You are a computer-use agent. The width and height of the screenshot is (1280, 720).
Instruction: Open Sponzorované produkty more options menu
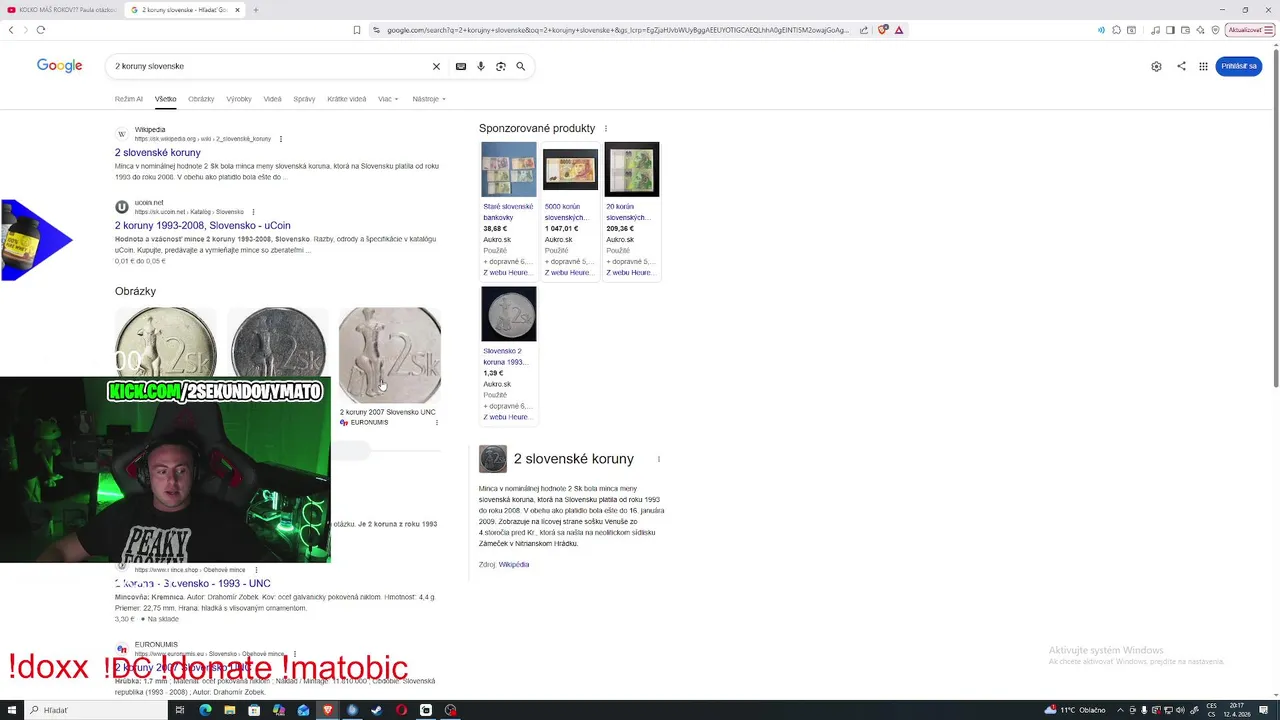[605, 128]
